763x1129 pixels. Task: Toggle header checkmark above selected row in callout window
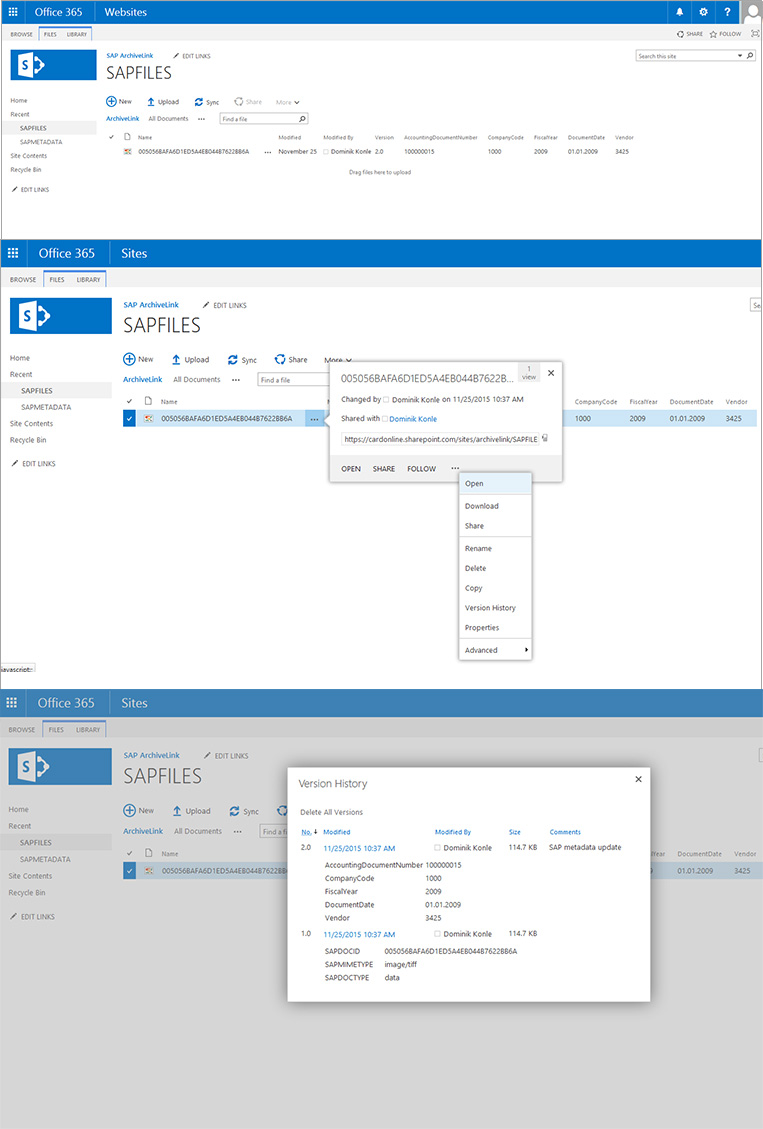130,401
